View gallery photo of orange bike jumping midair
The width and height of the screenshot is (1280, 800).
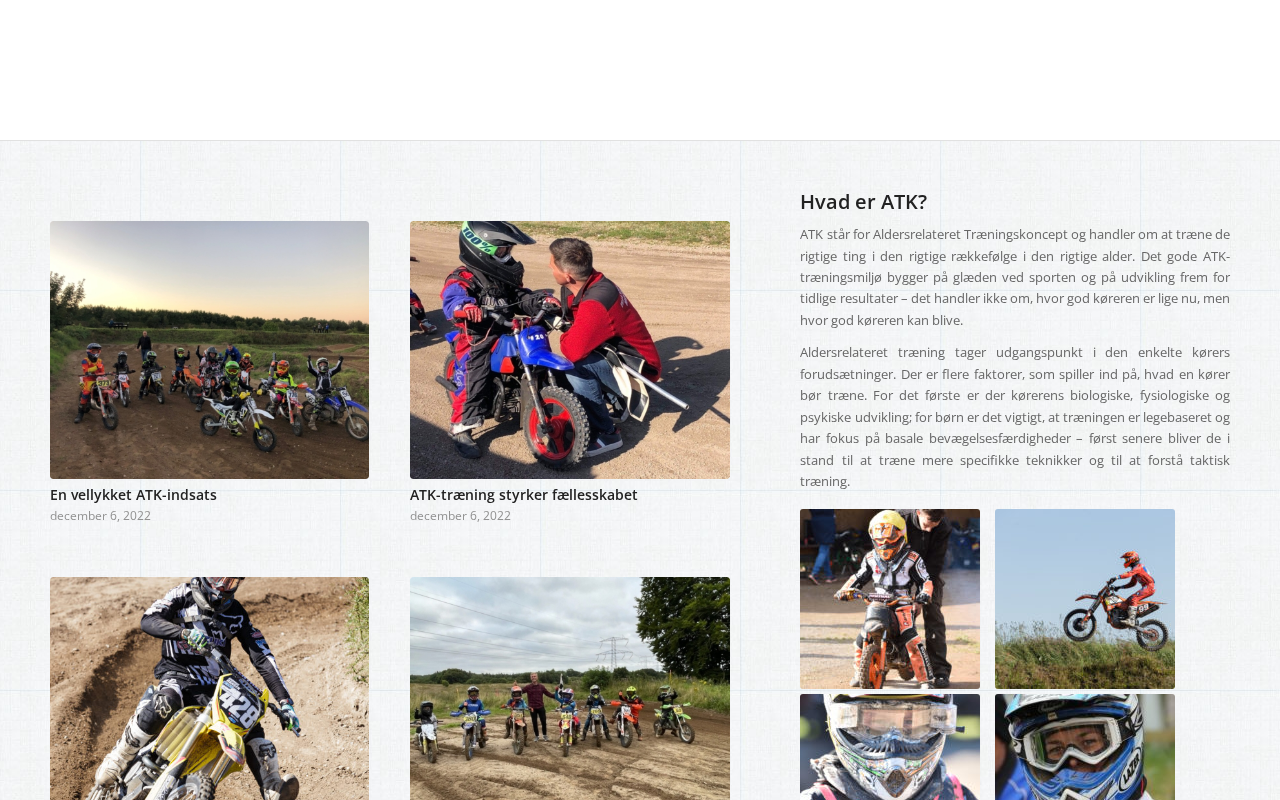[x=1085, y=599]
